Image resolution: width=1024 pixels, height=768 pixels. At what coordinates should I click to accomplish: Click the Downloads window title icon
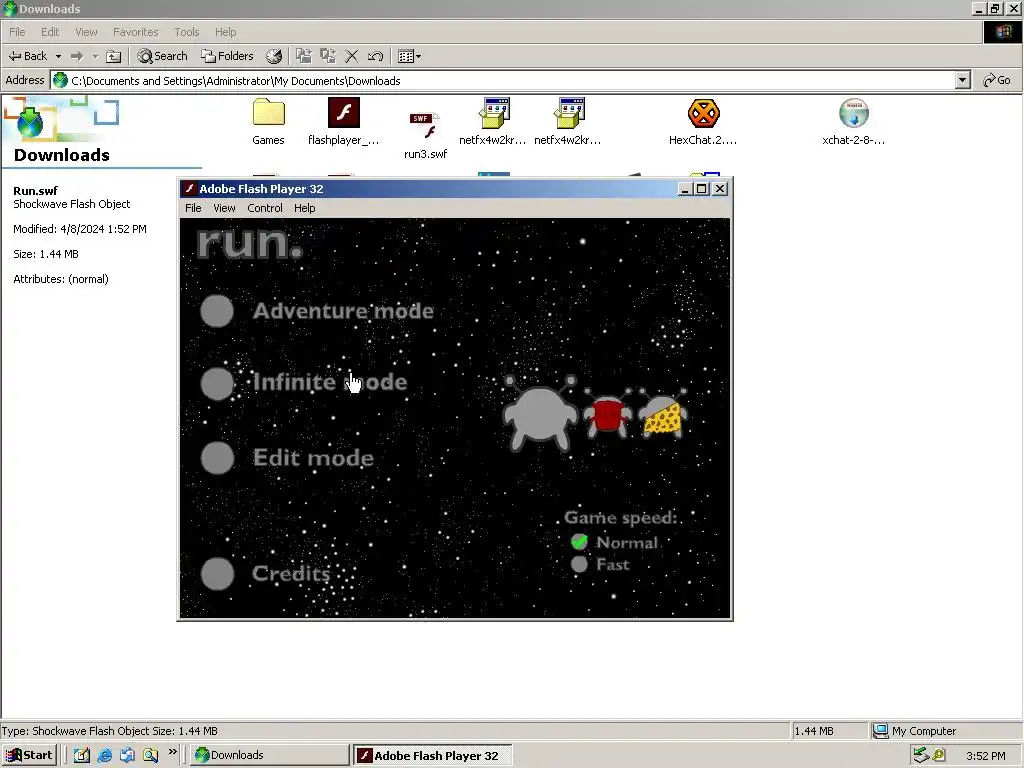point(10,8)
